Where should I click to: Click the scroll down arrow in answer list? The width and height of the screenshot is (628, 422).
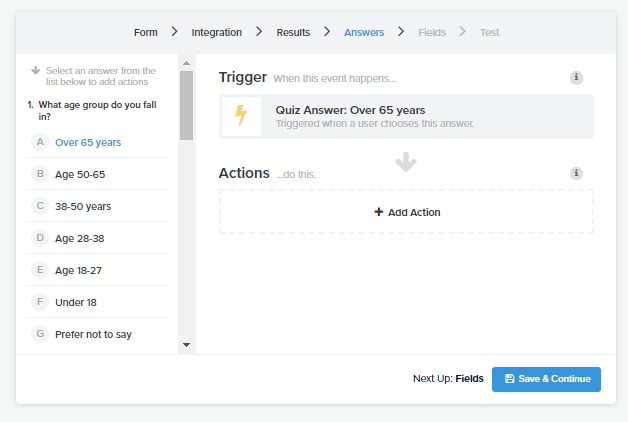tap(186, 345)
